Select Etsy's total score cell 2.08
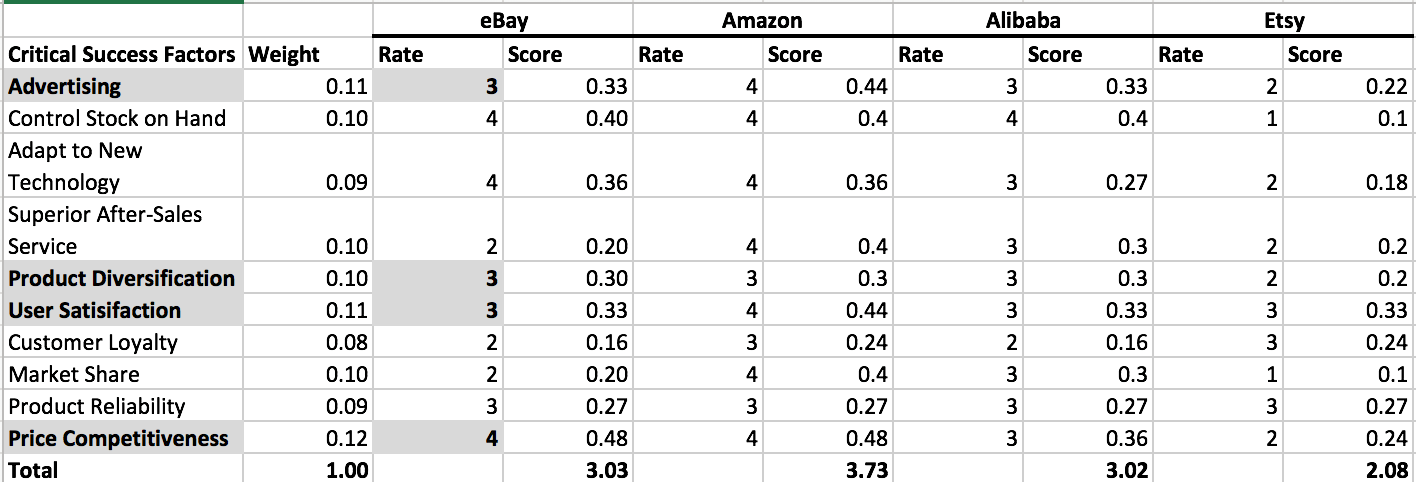 point(1349,469)
